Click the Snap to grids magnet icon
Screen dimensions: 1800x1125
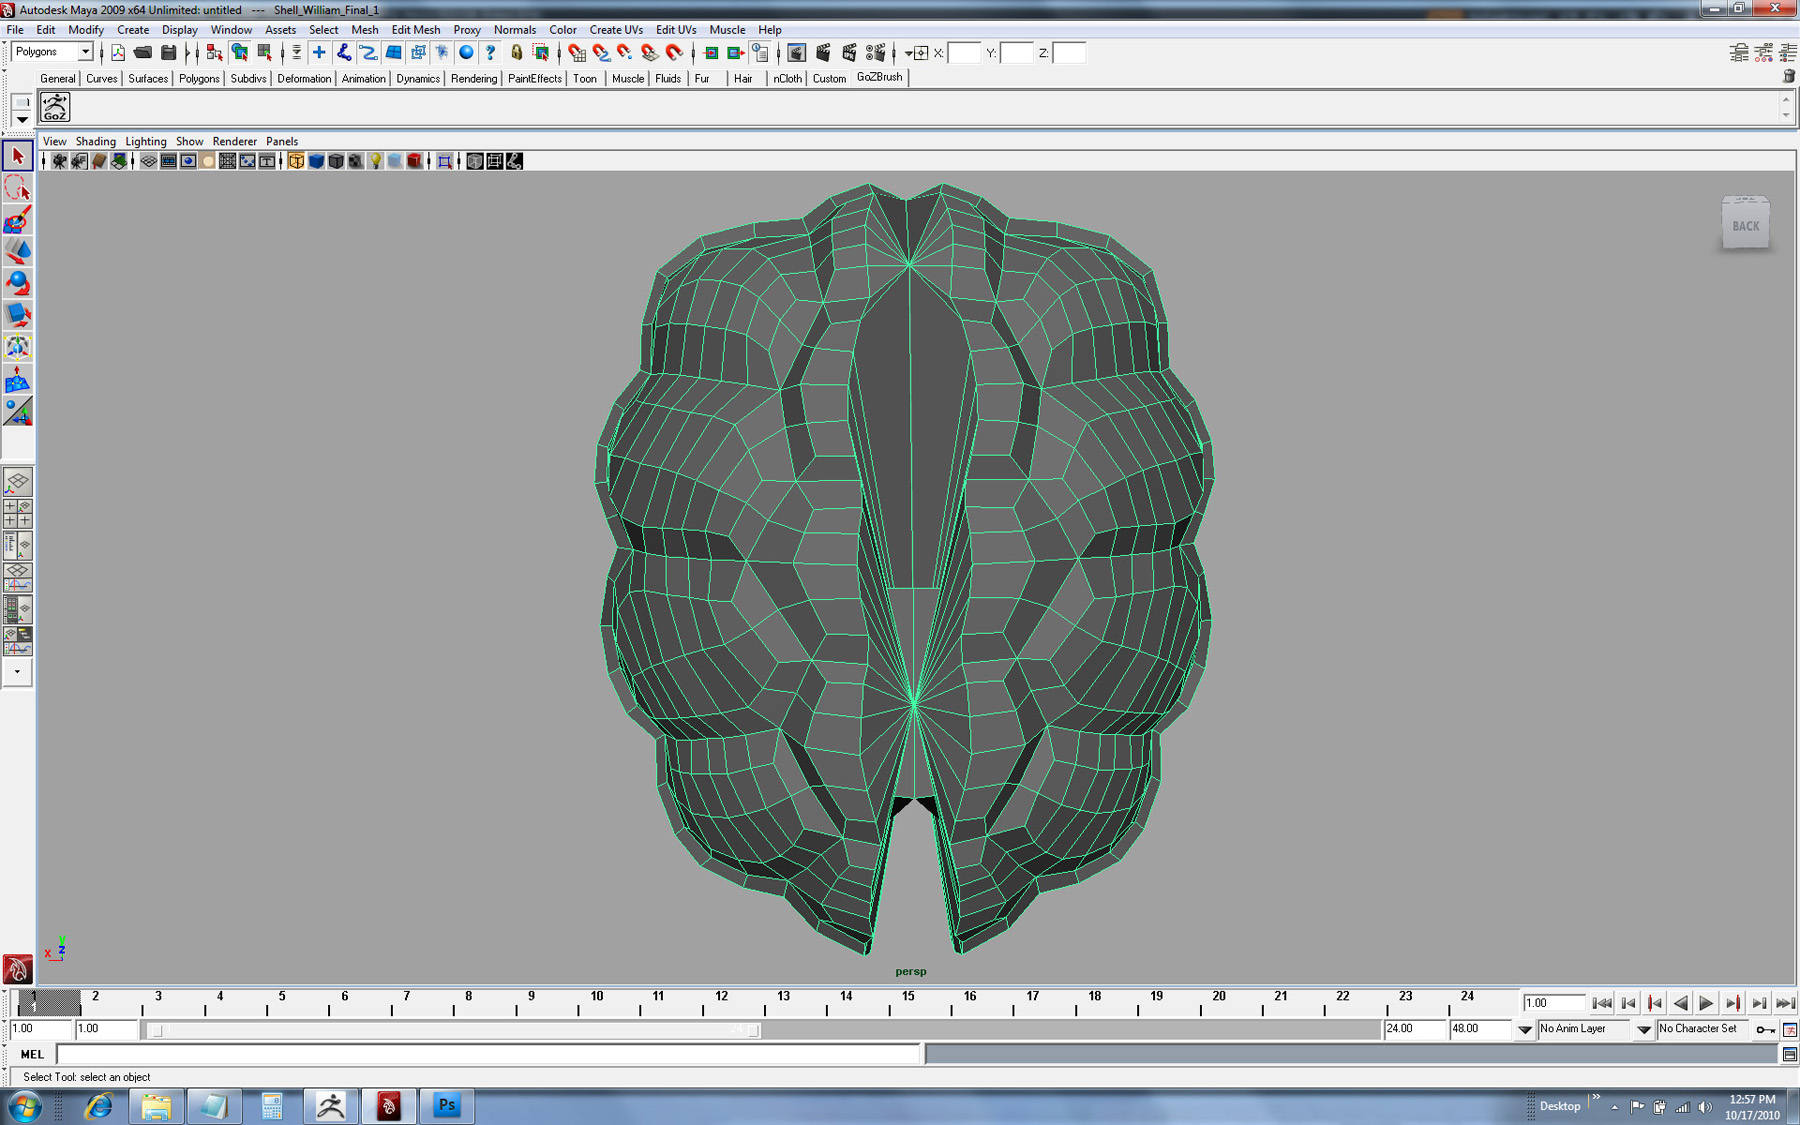coord(576,53)
